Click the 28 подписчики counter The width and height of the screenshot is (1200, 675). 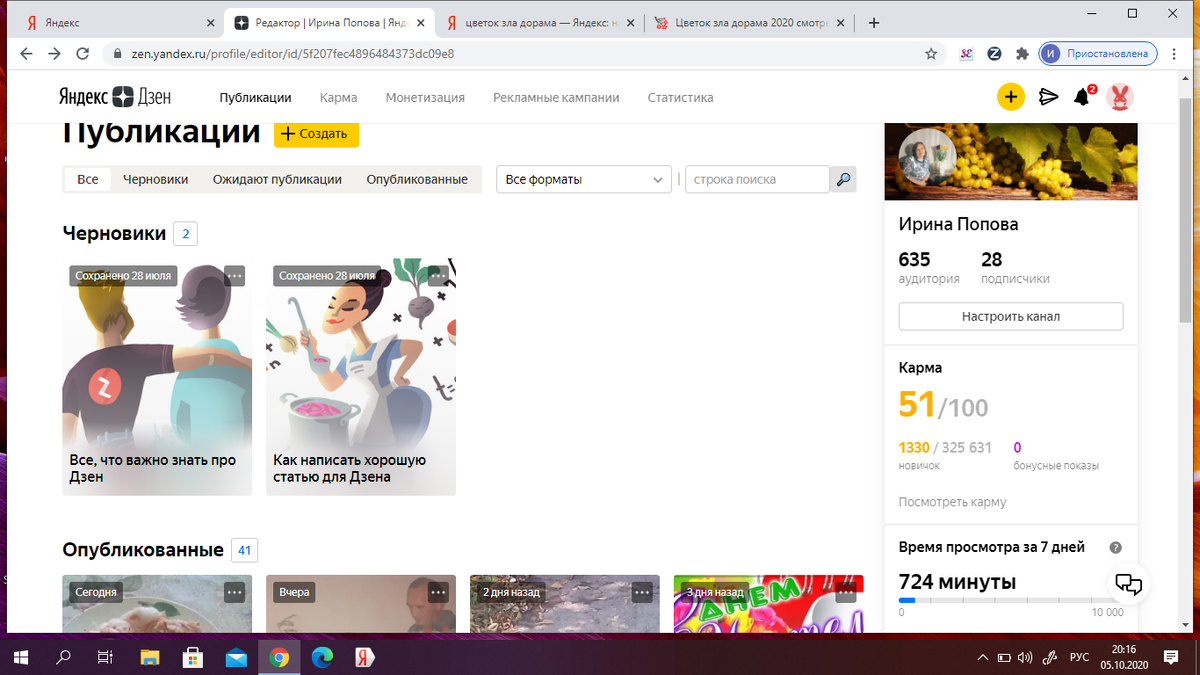click(x=1015, y=267)
